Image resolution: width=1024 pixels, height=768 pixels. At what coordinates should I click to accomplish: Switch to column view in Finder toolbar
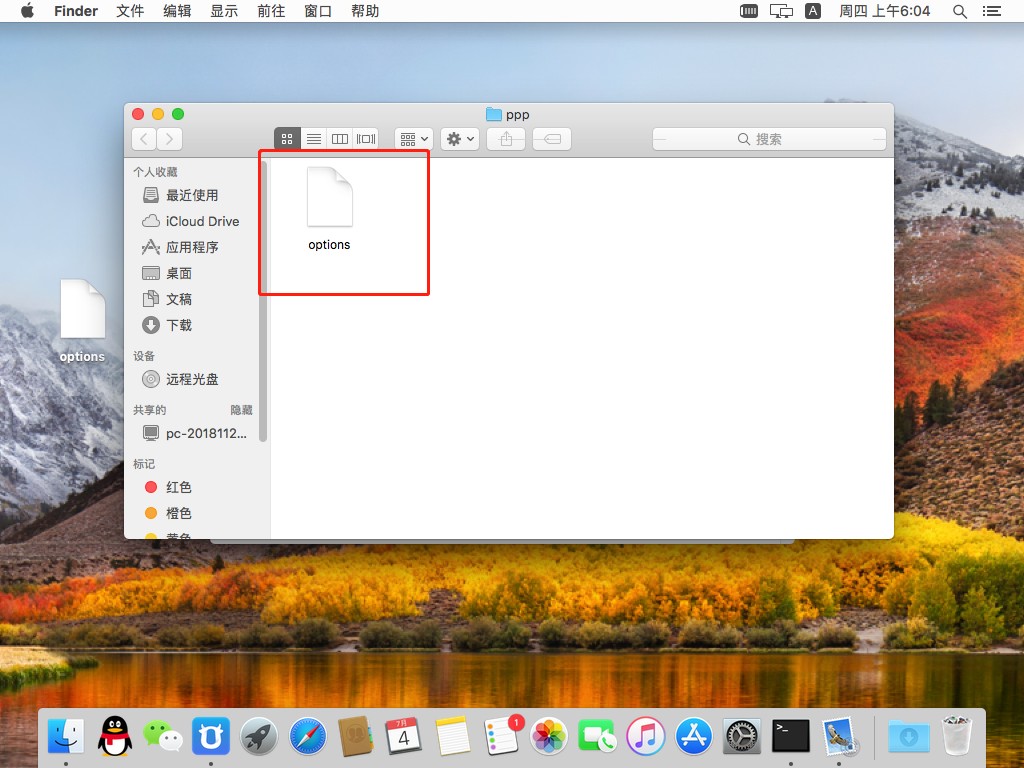pos(340,139)
